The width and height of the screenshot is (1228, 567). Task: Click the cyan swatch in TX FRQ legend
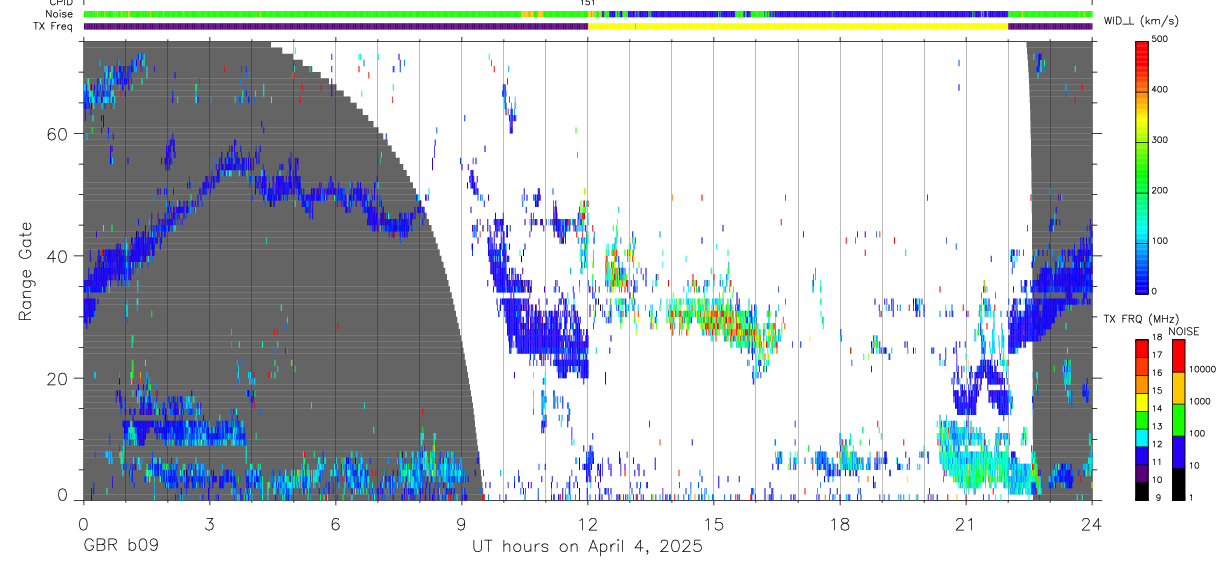pos(1142,437)
